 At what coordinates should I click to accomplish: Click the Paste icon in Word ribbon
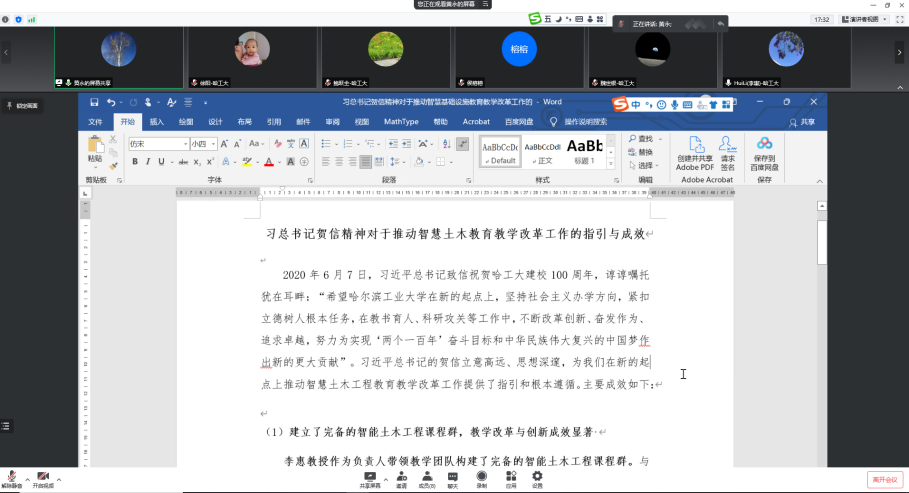[95, 148]
